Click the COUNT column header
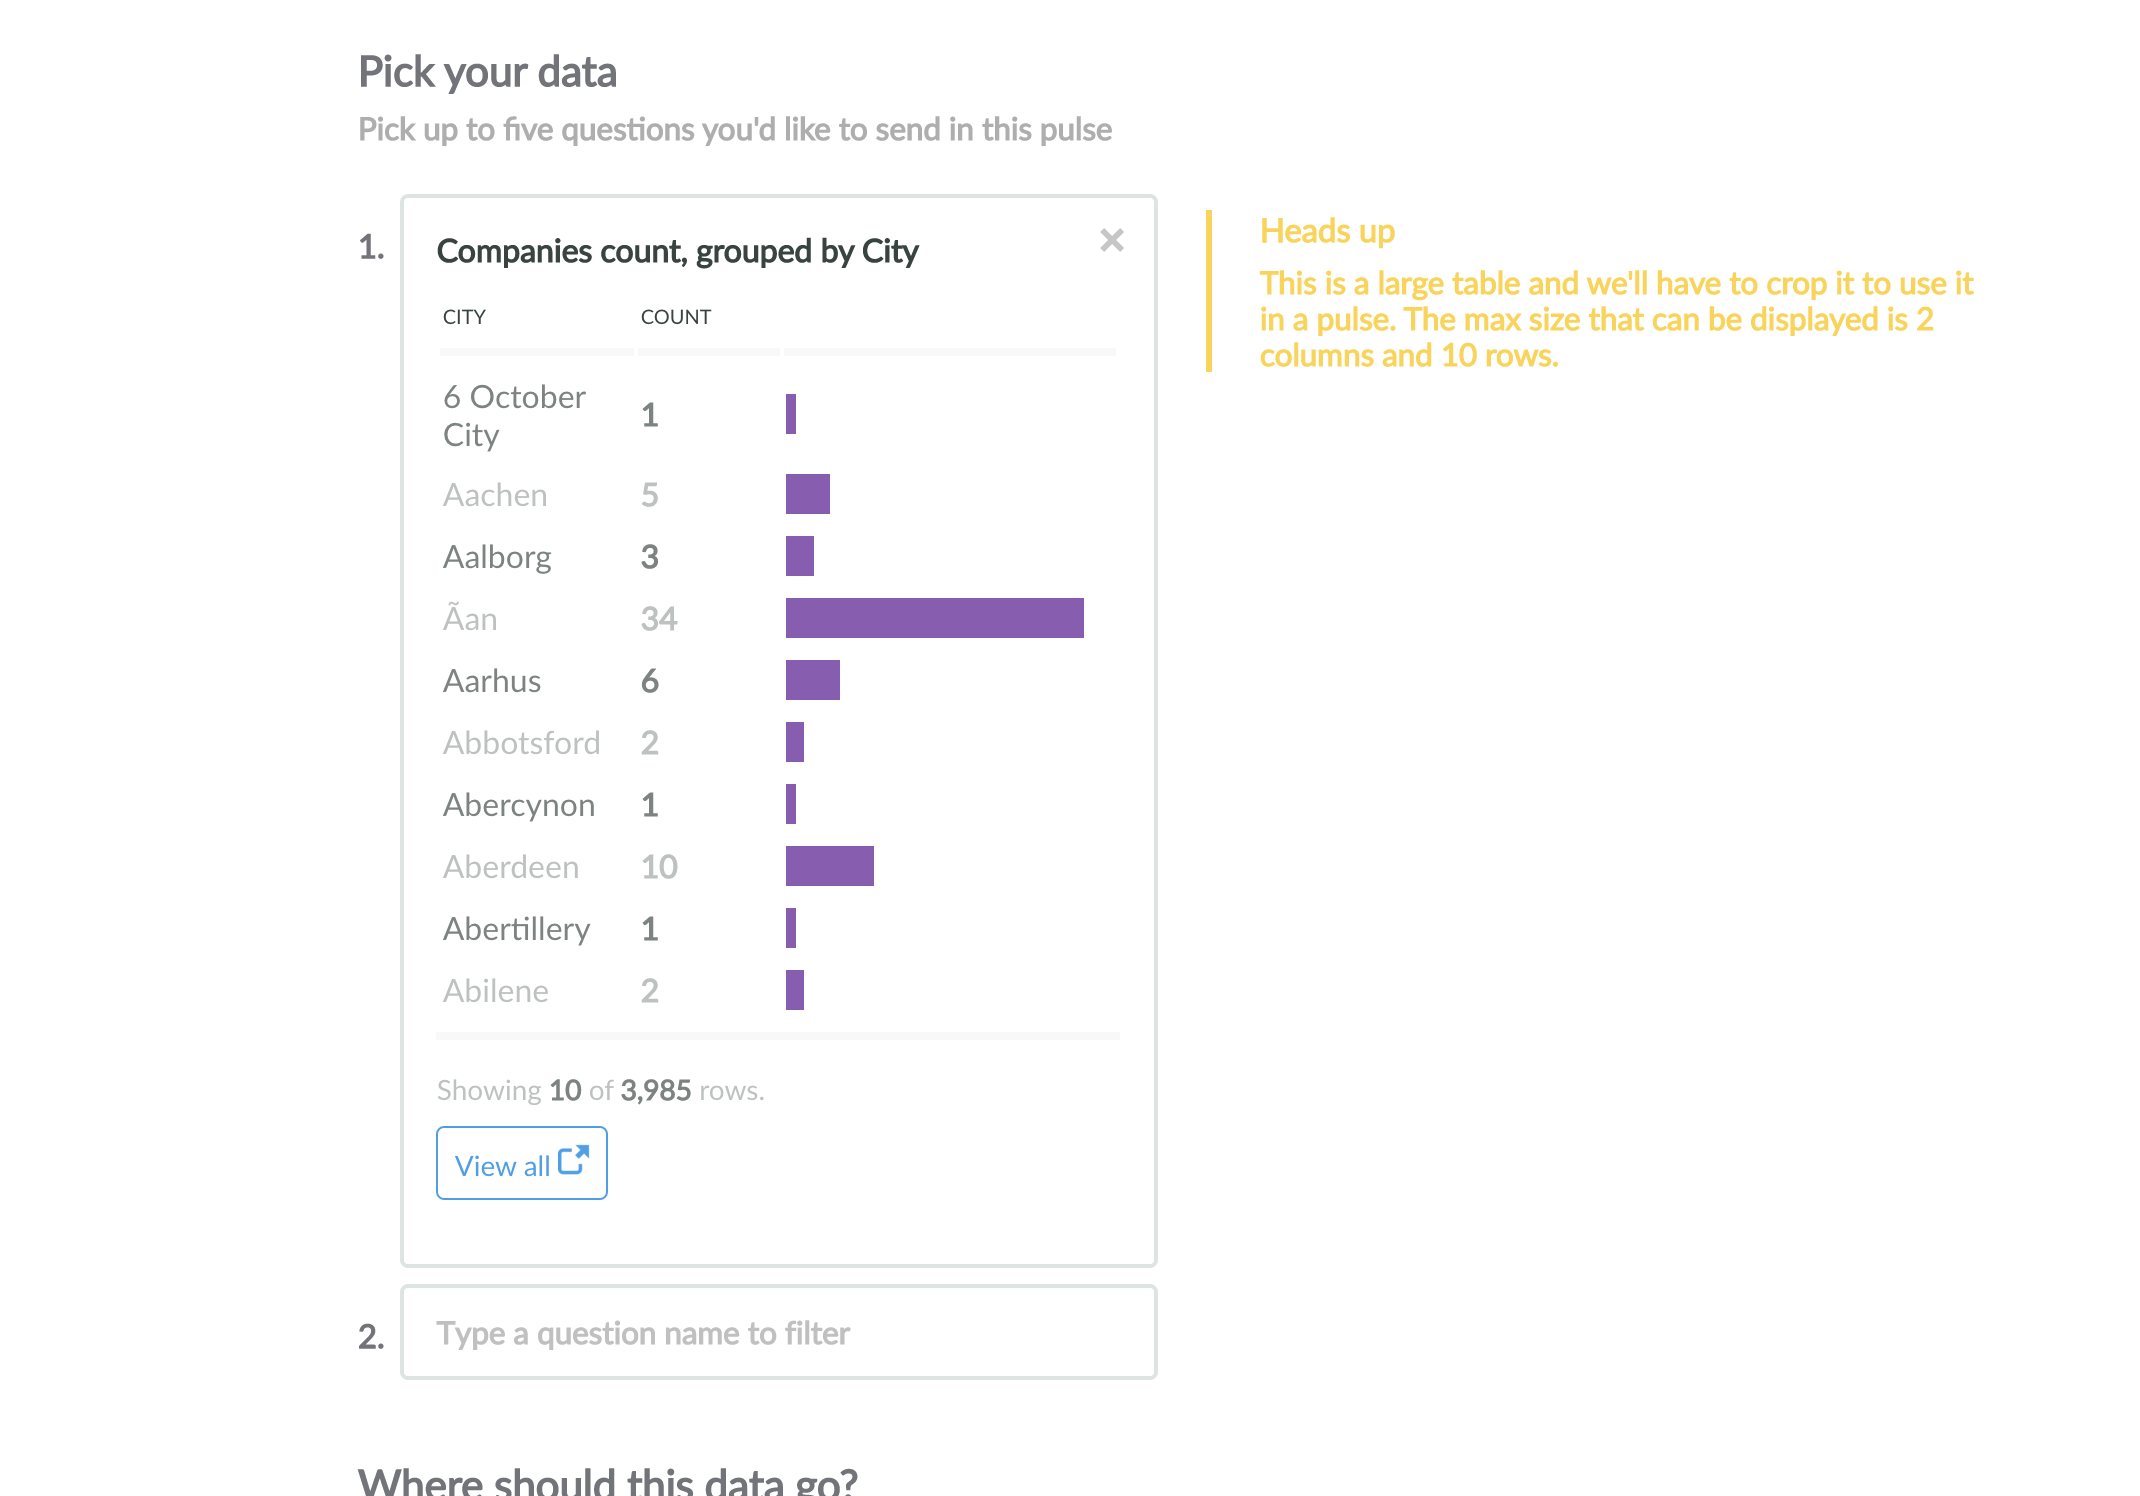The width and height of the screenshot is (2140, 1496). 675,317
